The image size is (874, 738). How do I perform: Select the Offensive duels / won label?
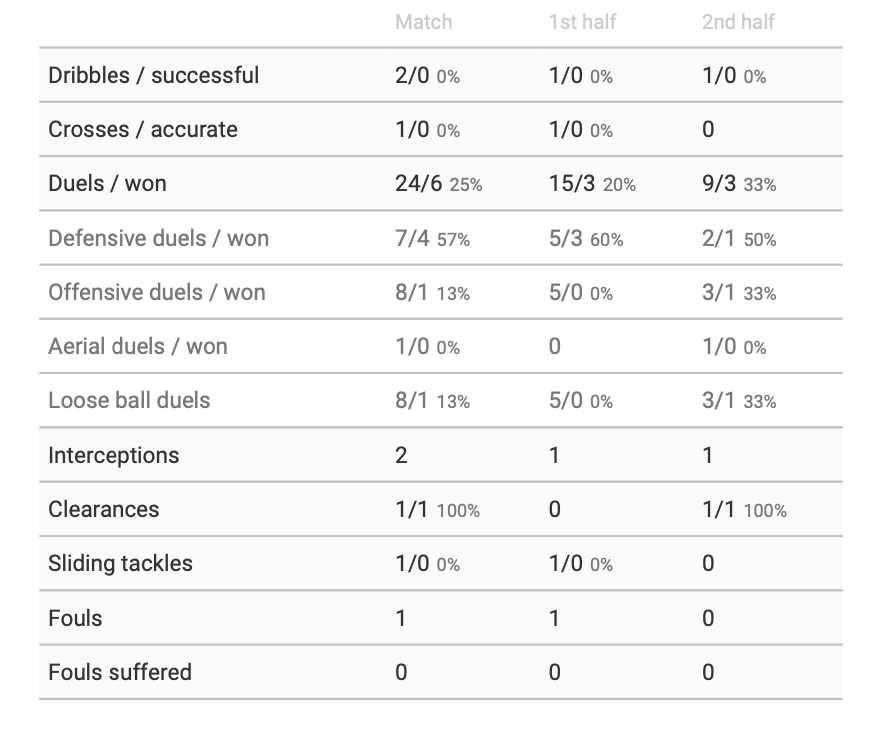coord(157,292)
